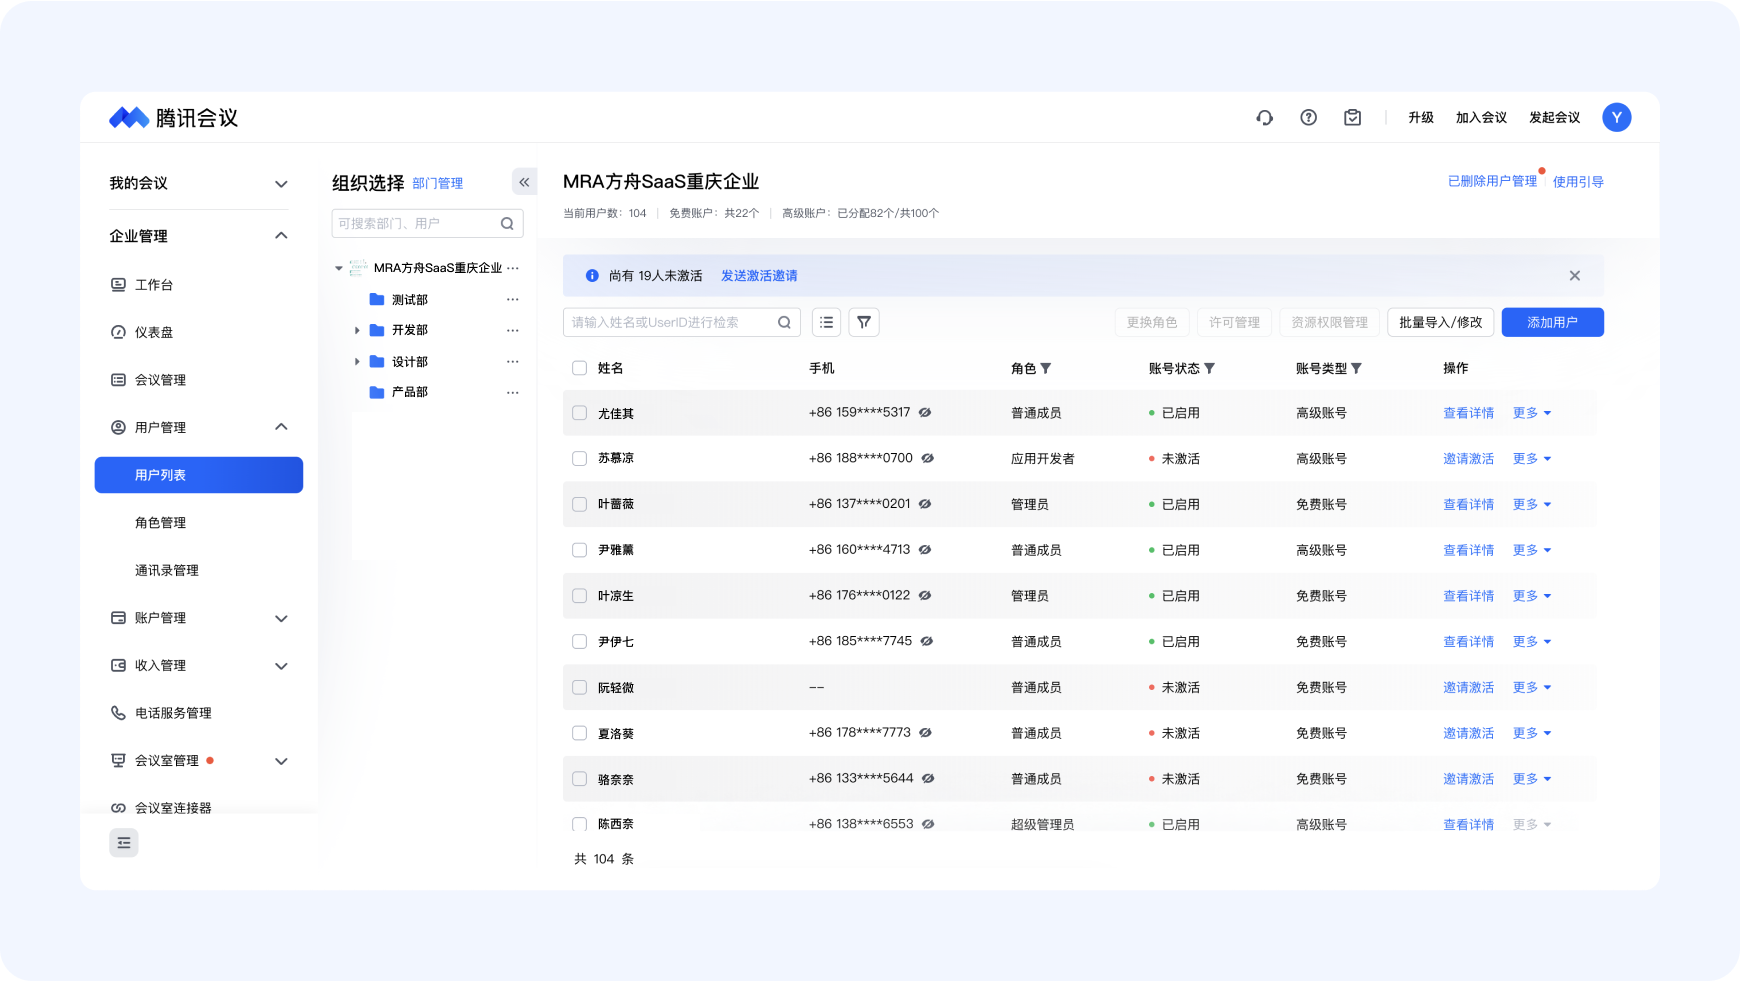Expand the 账户管理 sidebar section

click(281, 618)
